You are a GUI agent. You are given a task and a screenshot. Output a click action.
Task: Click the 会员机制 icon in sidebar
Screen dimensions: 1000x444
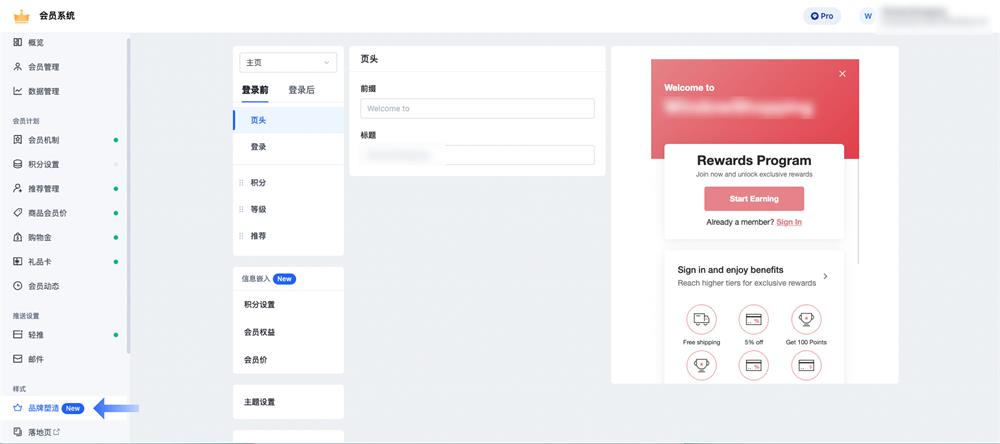point(18,139)
